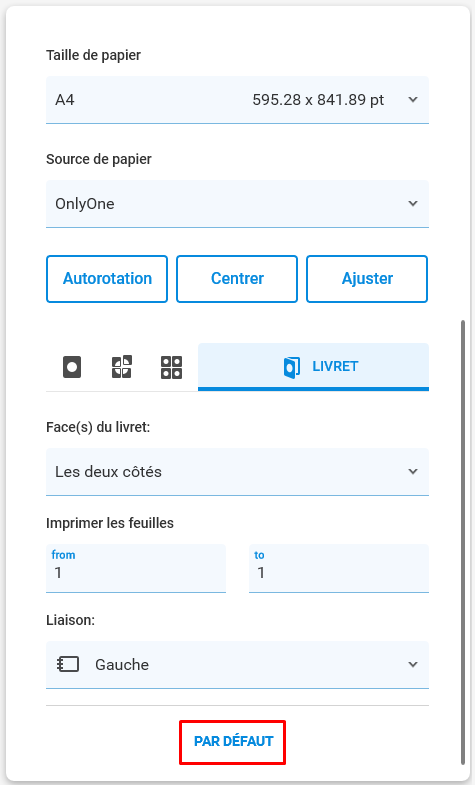Click the 'from' sheet number field
This screenshot has width=475, height=785.
pyautogui.click(x=136, y=569)
